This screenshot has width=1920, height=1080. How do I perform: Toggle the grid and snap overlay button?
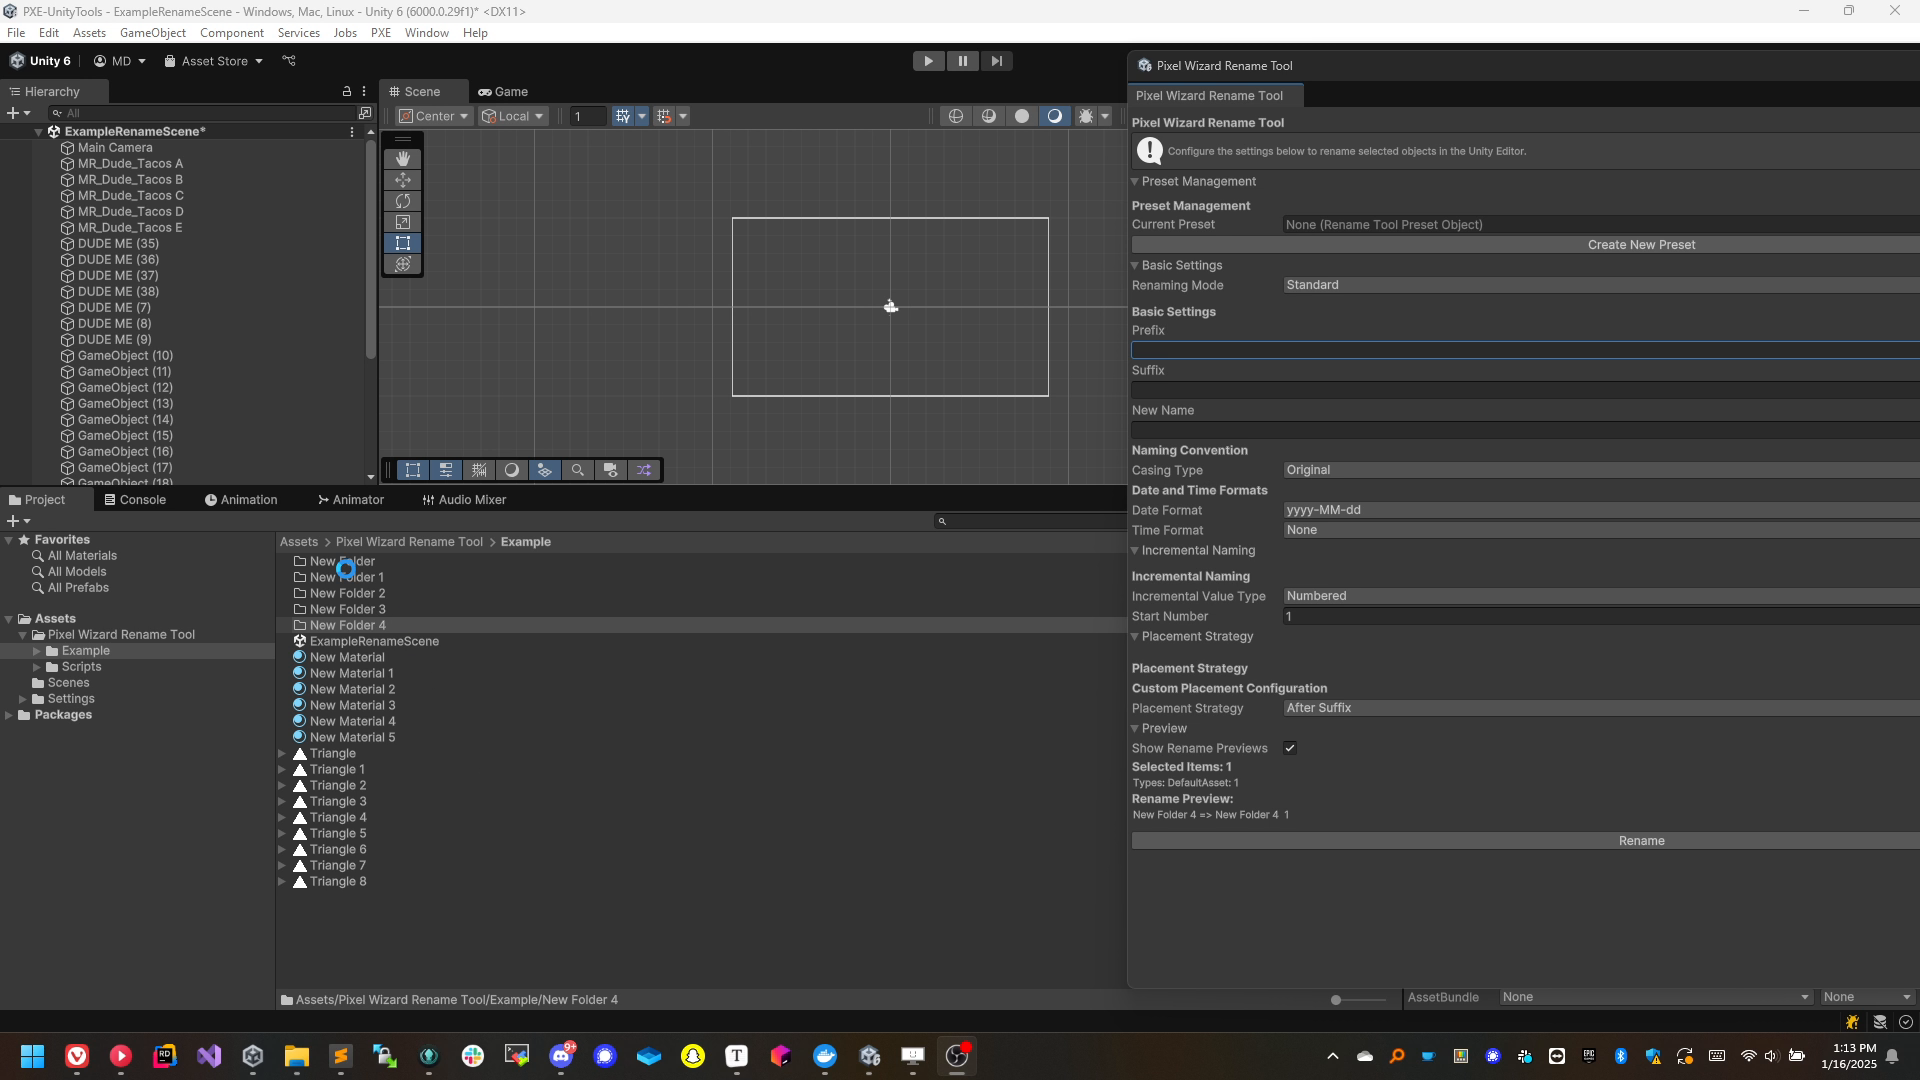(x=479, y=470)
